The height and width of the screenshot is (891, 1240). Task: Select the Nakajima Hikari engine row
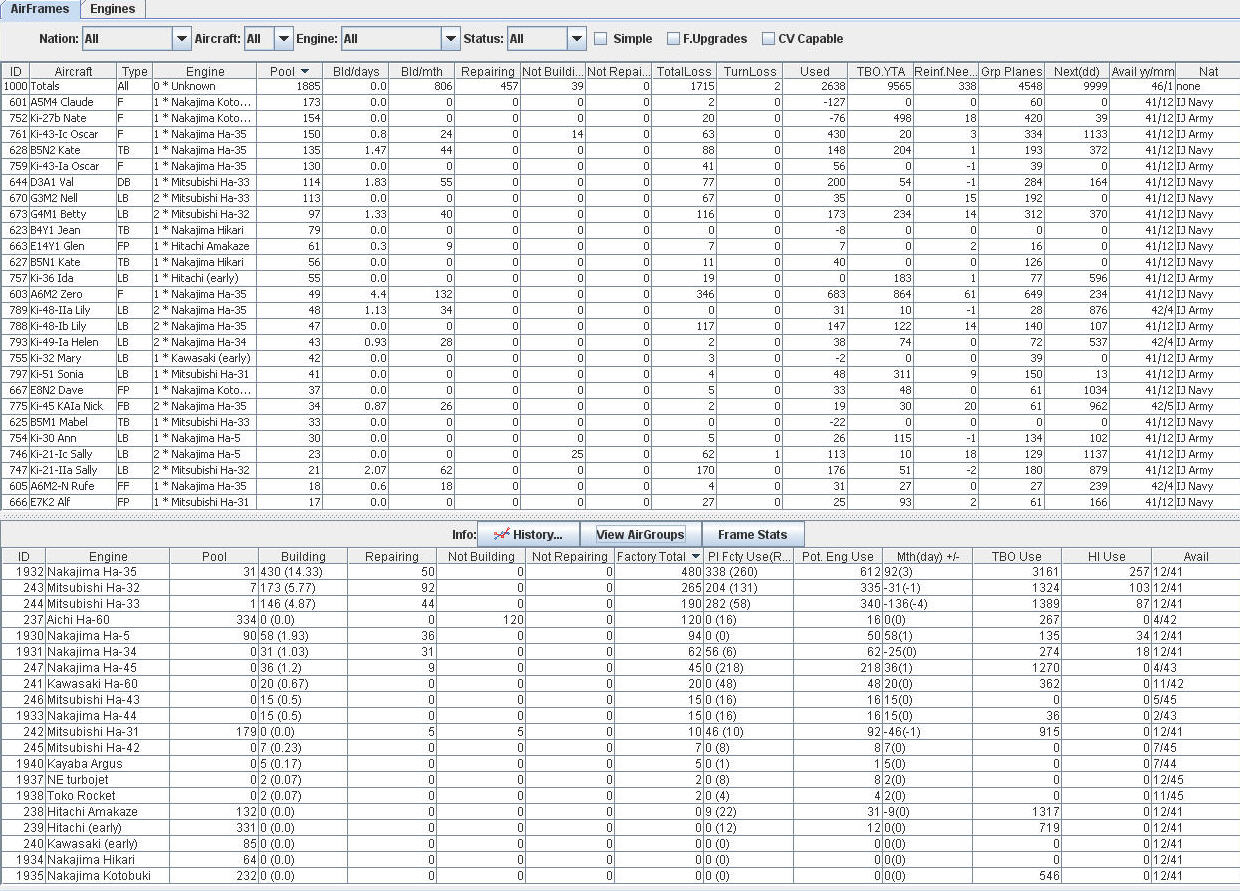(620, 860)
